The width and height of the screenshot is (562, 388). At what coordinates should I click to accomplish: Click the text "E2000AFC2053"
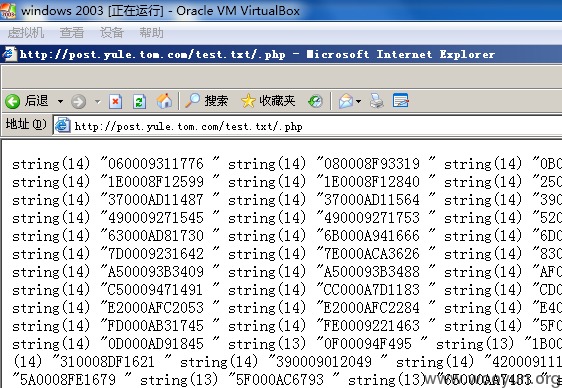(156, 308)
